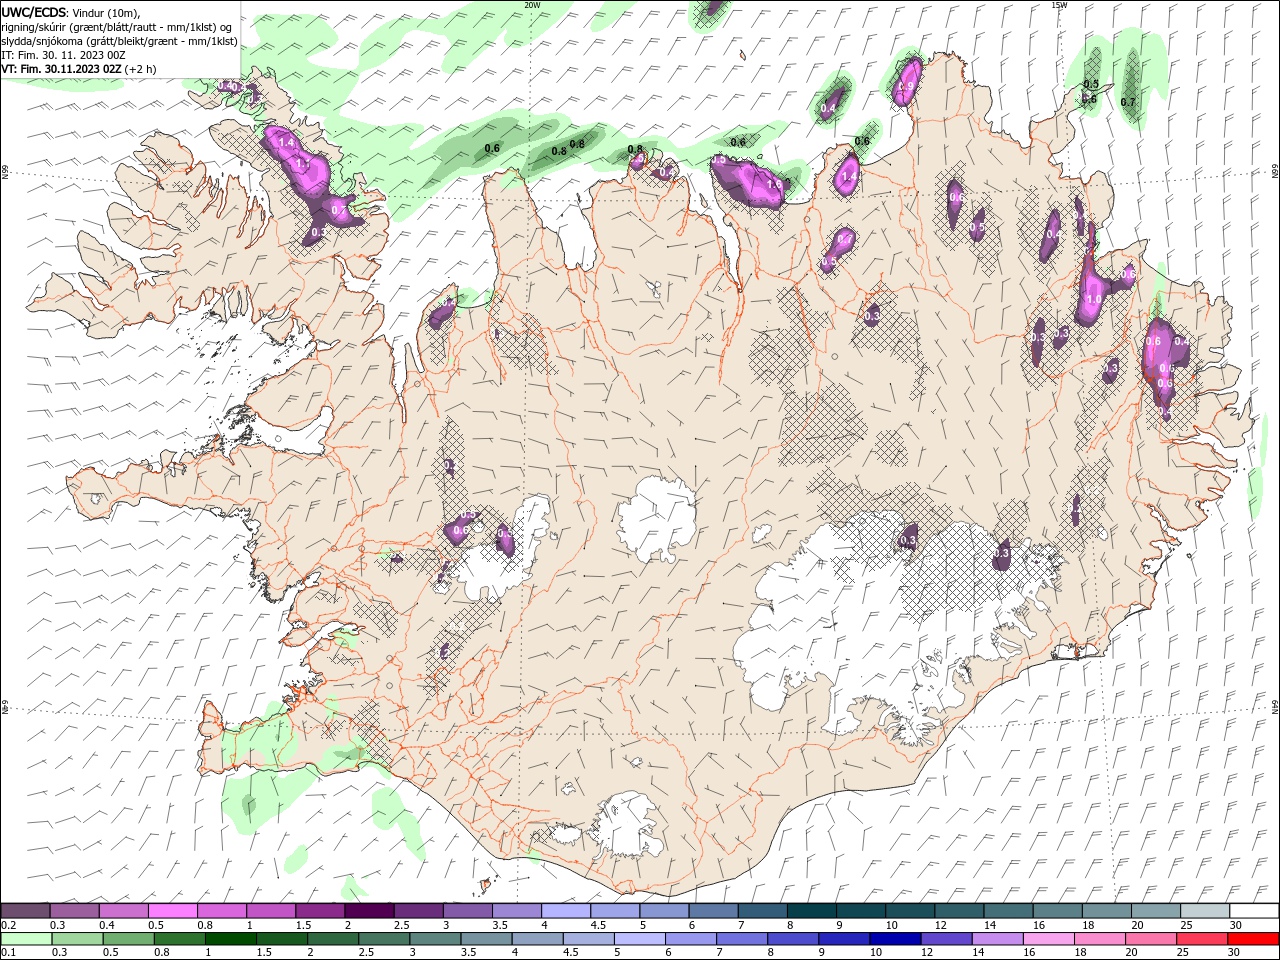Select the upper-scale swatch between 12 and 14

959,911
